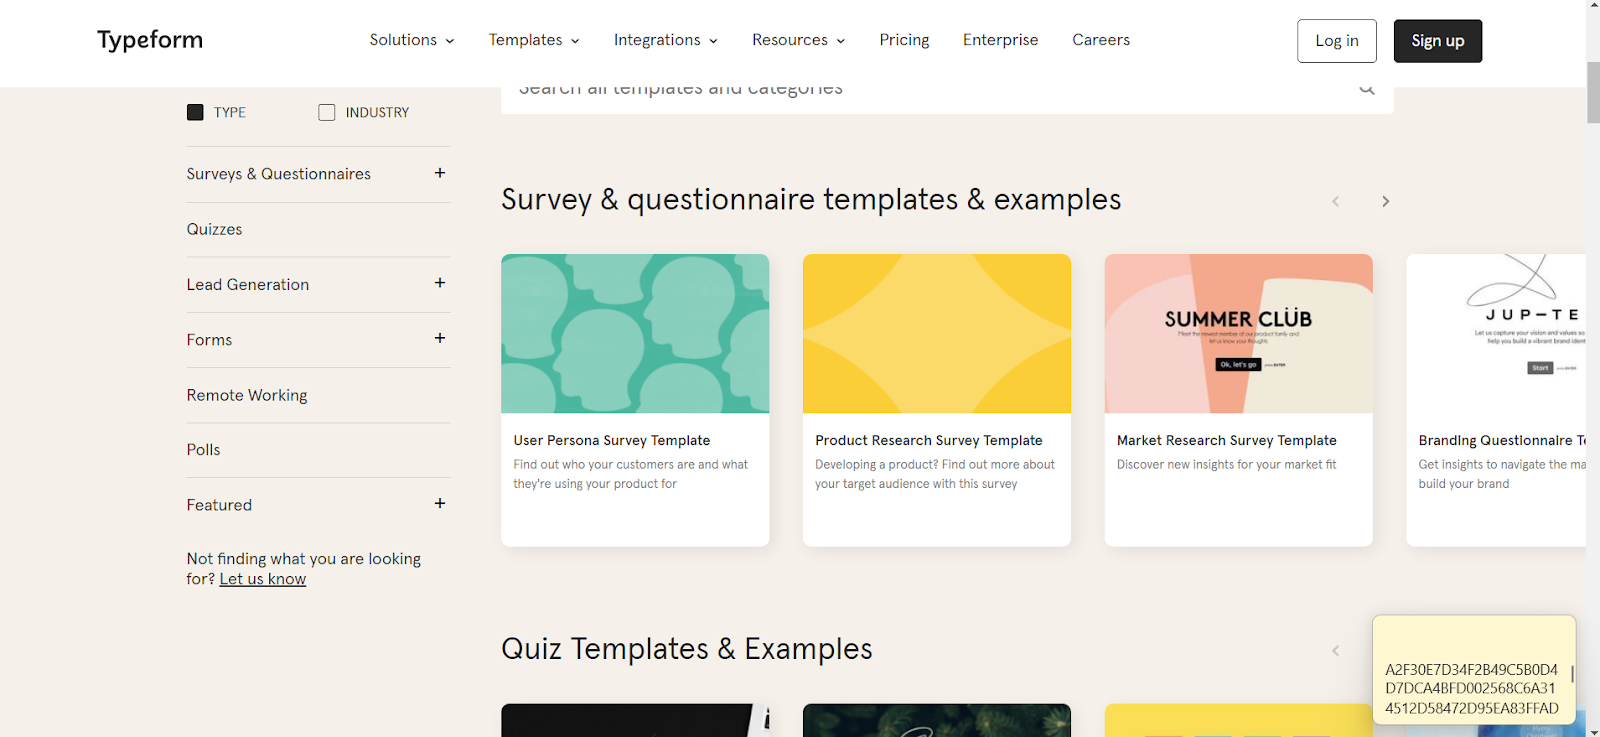The height and width of the screenshot is (737, 1600).
Task: Show previous survey templates with left arrow
Action: pyautogui.click(x=1335, y=201)
